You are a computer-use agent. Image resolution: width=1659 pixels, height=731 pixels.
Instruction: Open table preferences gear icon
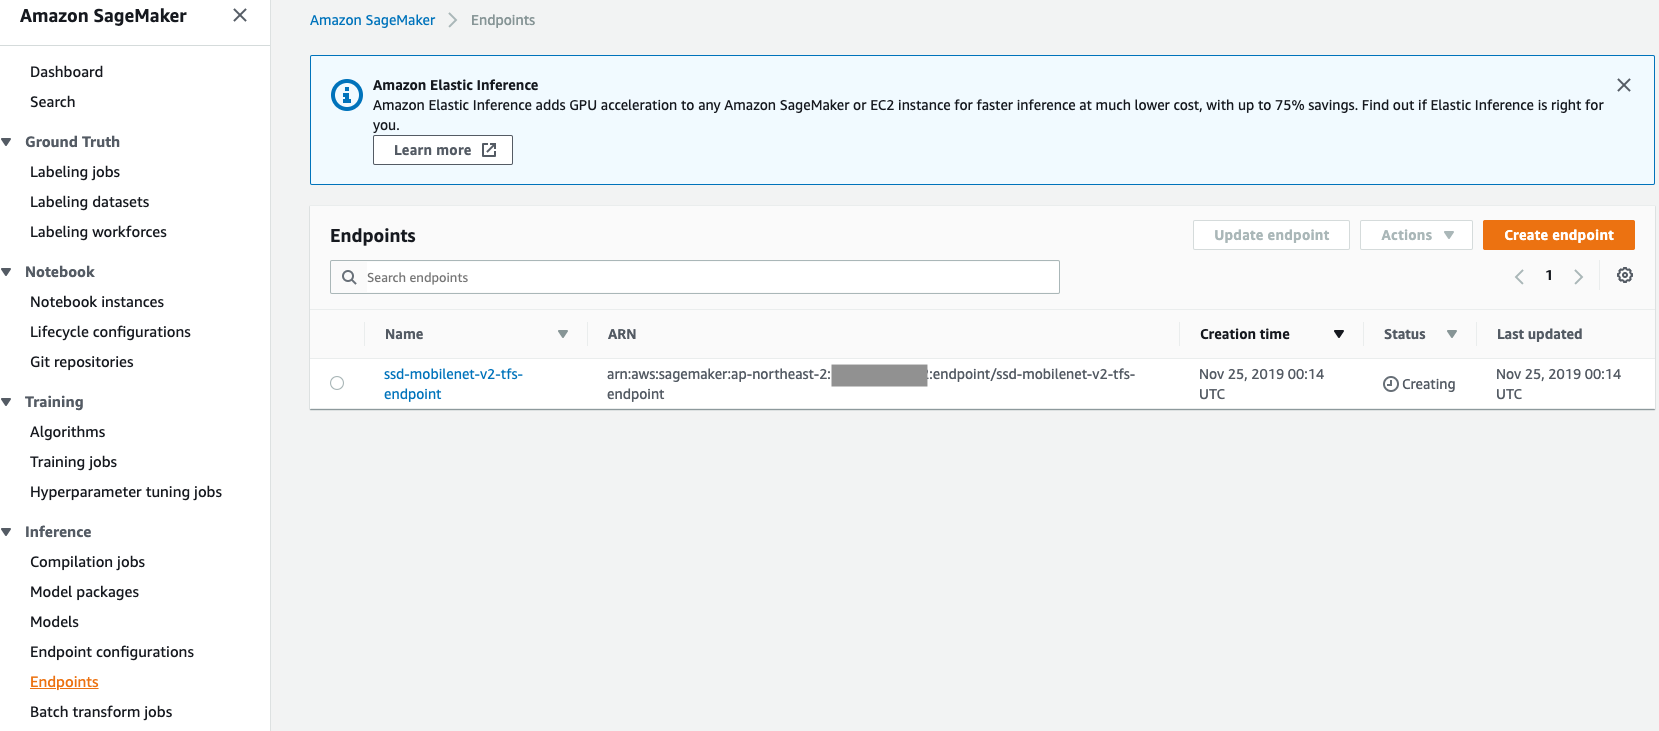click(1625, 275)
